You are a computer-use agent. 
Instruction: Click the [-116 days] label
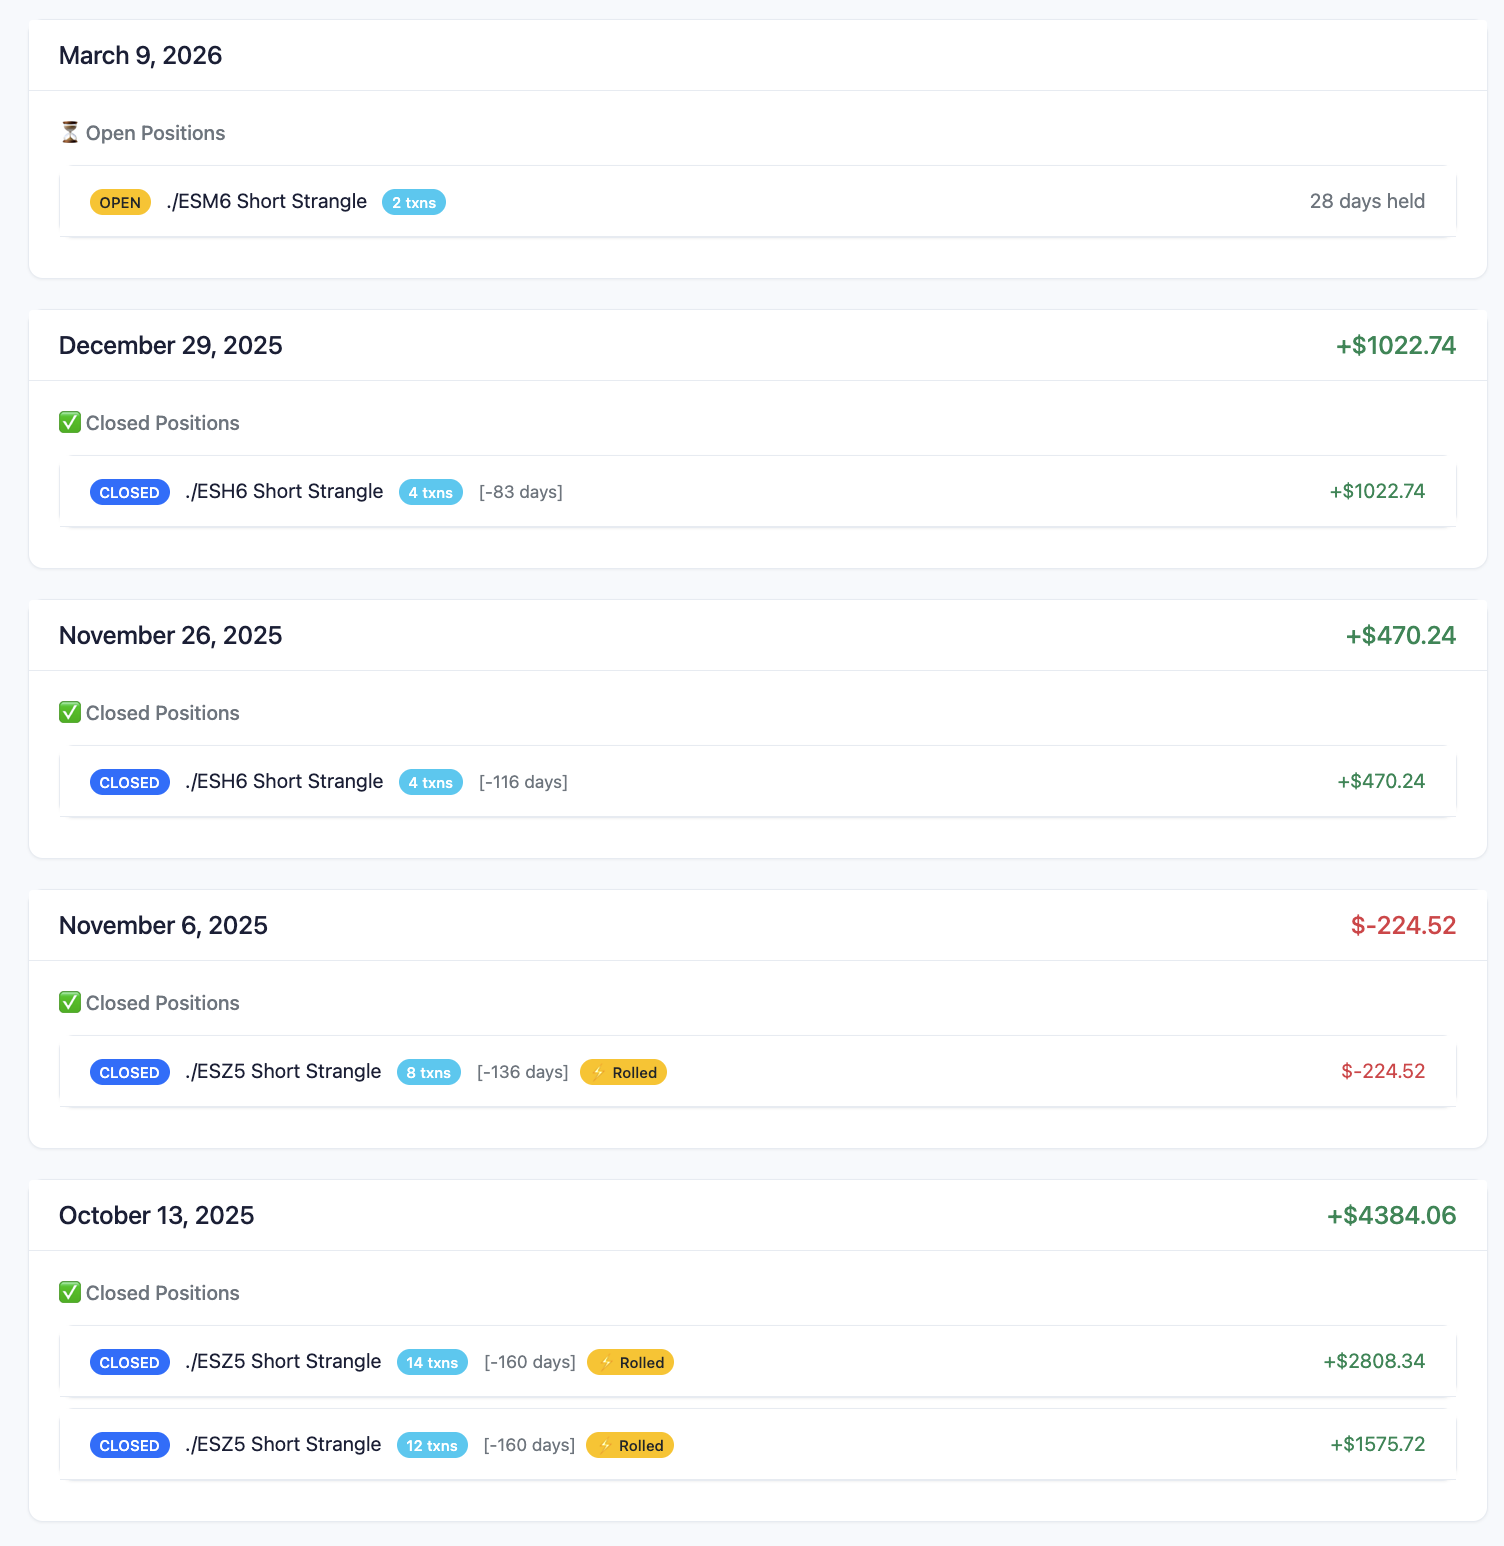point(523,782)
